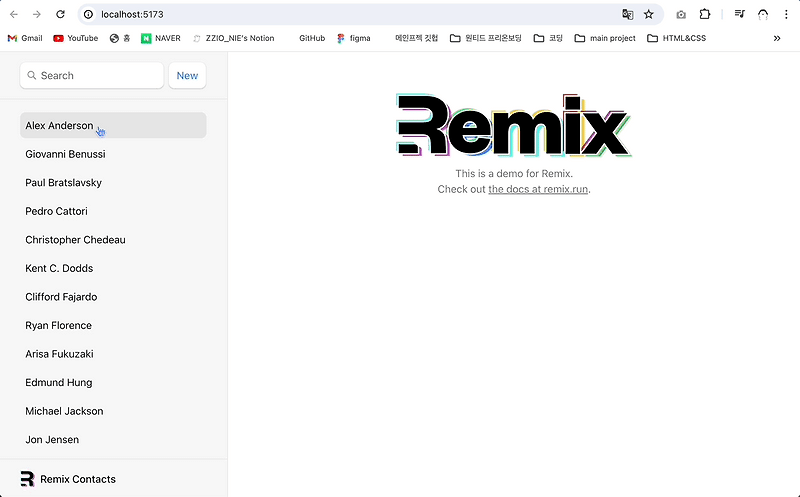Image resolution: width=800 pixels, height=497 pixels.
Task: Open the NAVER bookmark
Action: coord(161,38)
